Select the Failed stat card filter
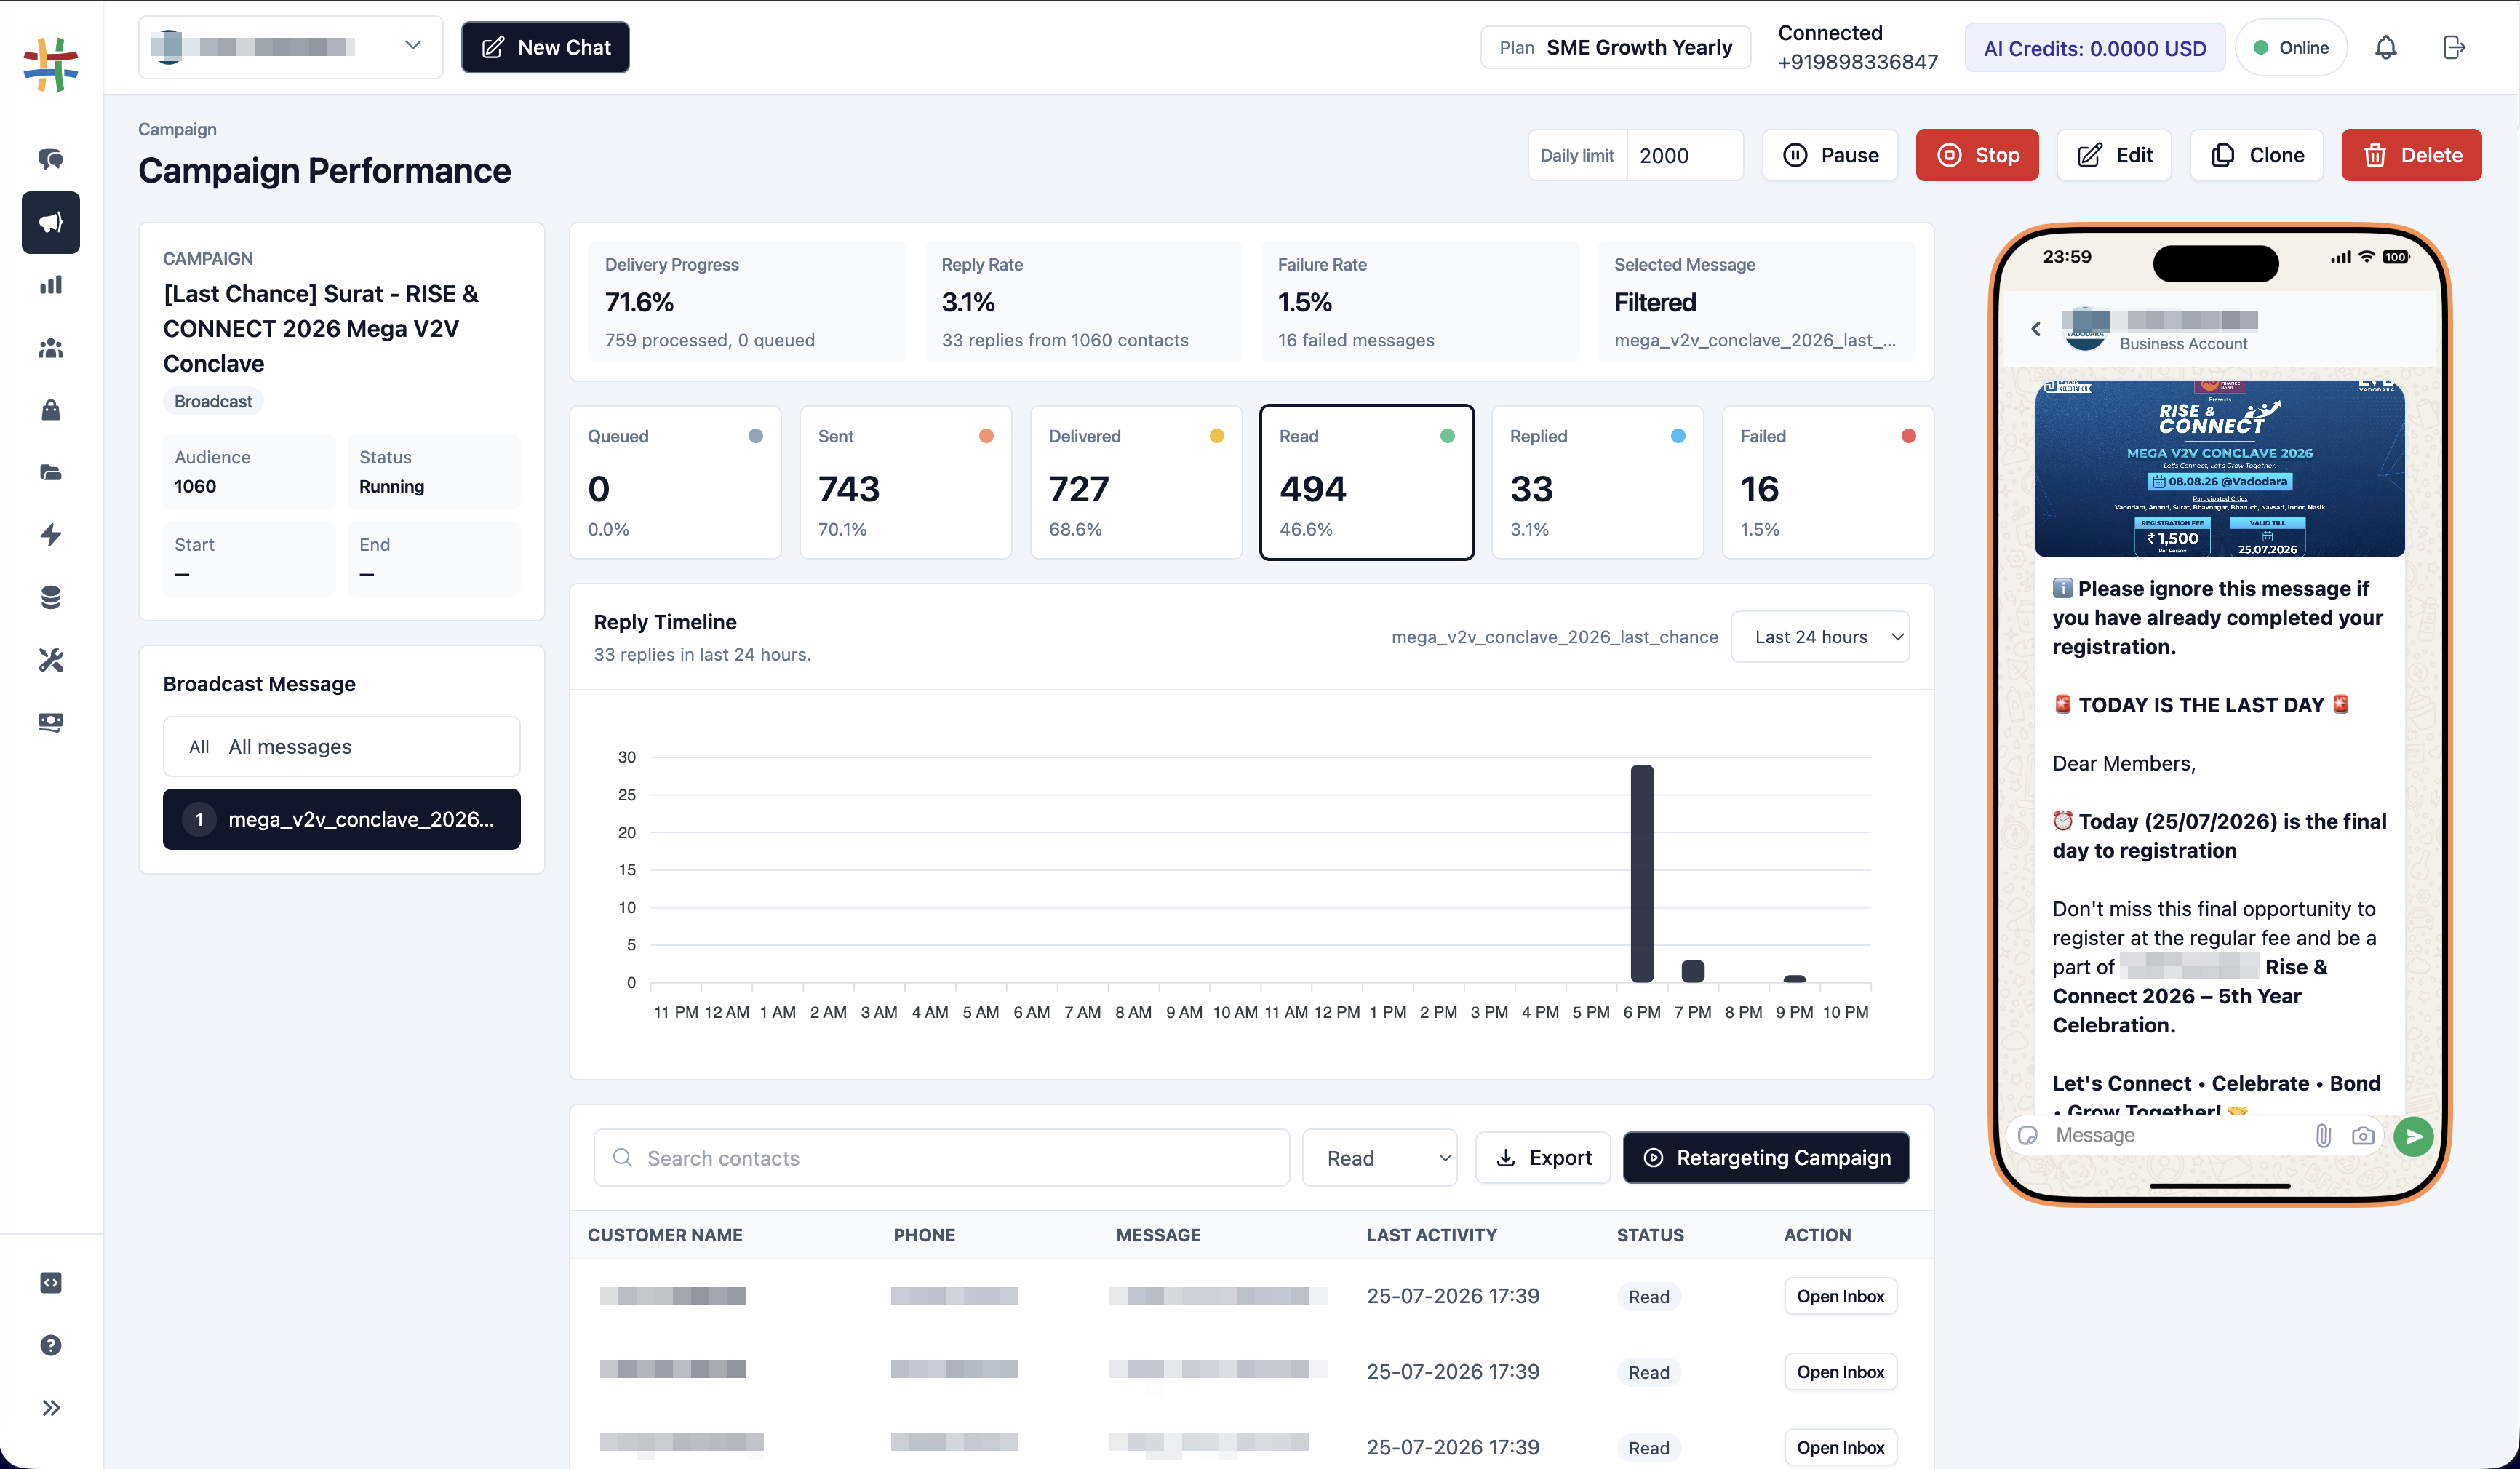Image resolution: width=2520 pixels, height=1469 pixels. coord(1827,482)
